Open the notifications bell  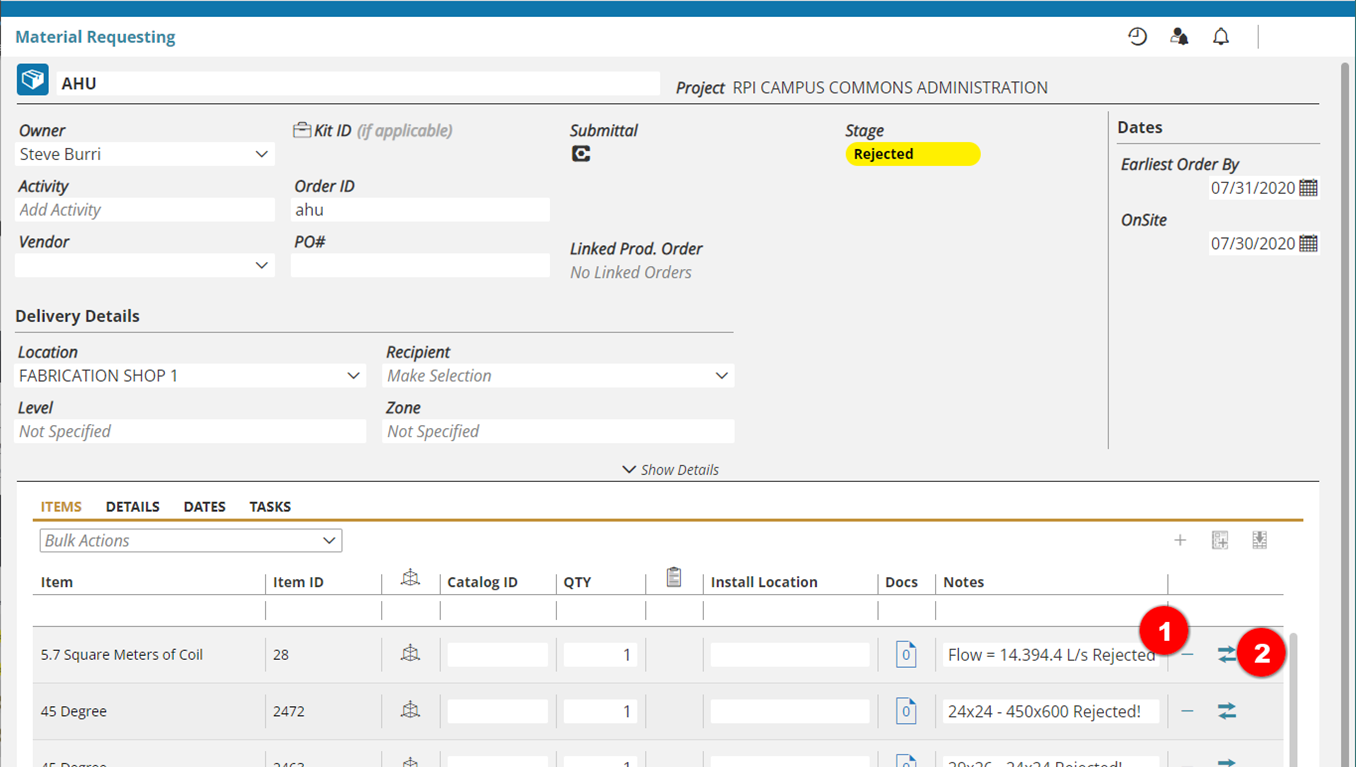coord(1221,37)
